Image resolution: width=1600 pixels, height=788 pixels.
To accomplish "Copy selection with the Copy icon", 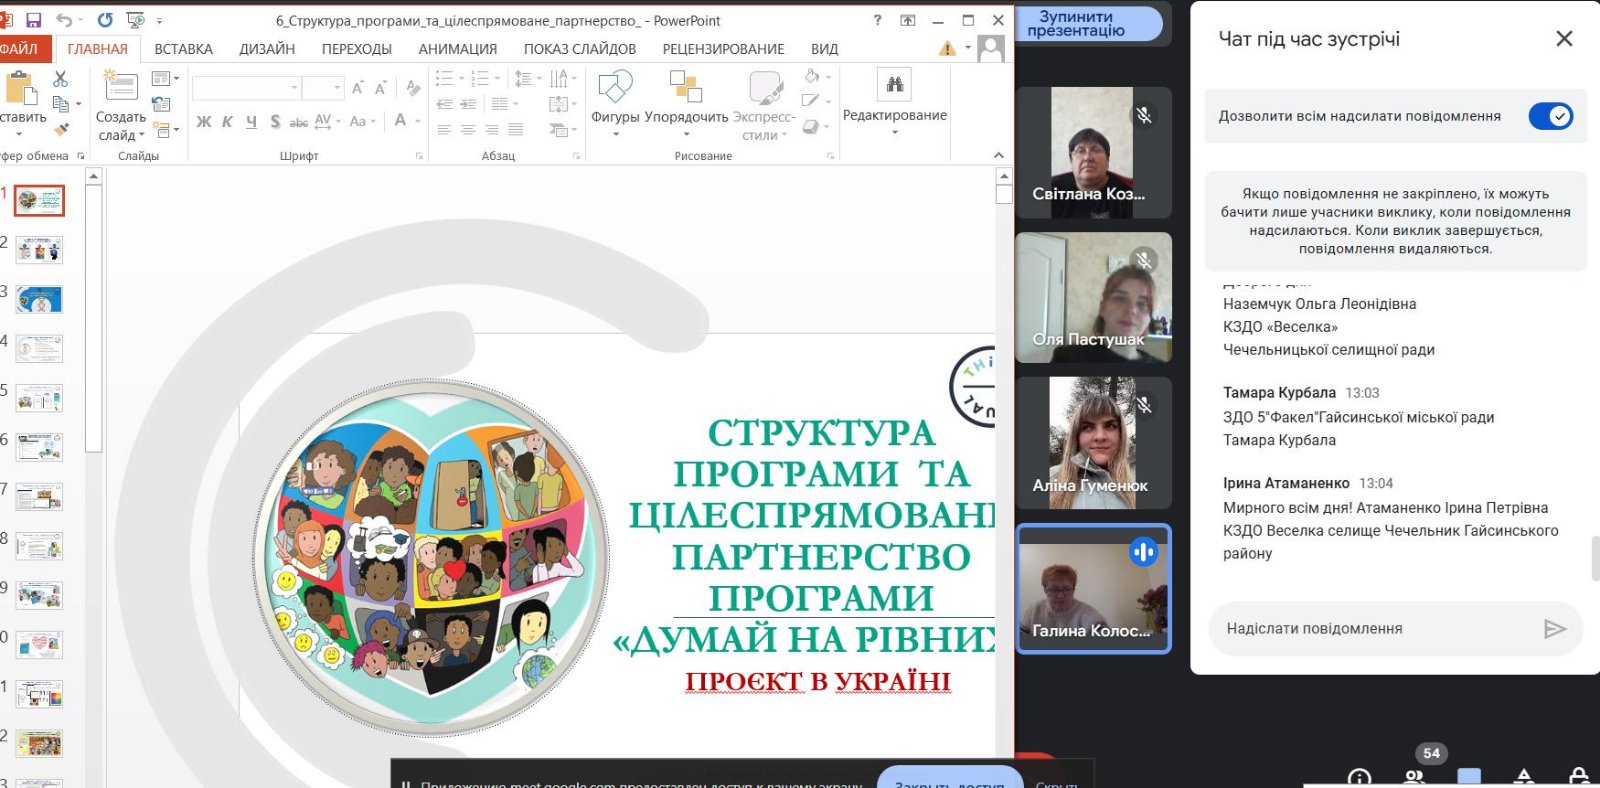I will (60, 104).
